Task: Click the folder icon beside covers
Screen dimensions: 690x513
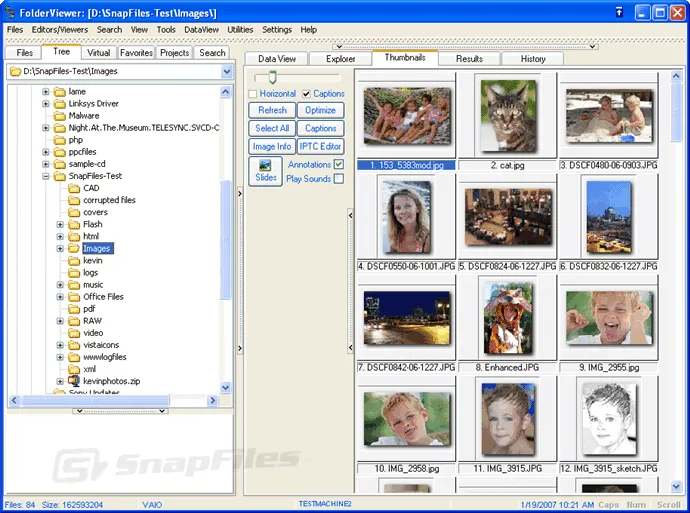Action: point(74,213)
